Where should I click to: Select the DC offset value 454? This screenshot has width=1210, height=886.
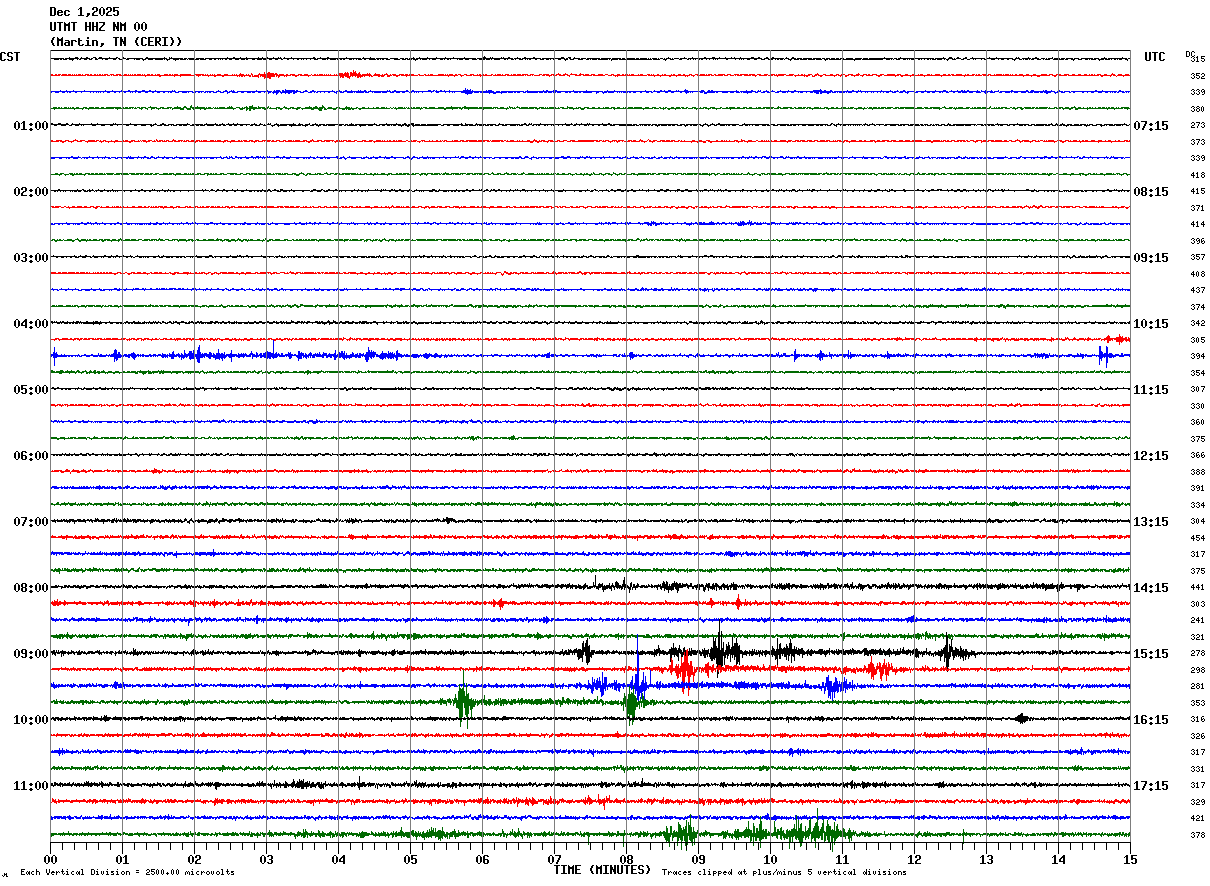tap(1197, 538)
